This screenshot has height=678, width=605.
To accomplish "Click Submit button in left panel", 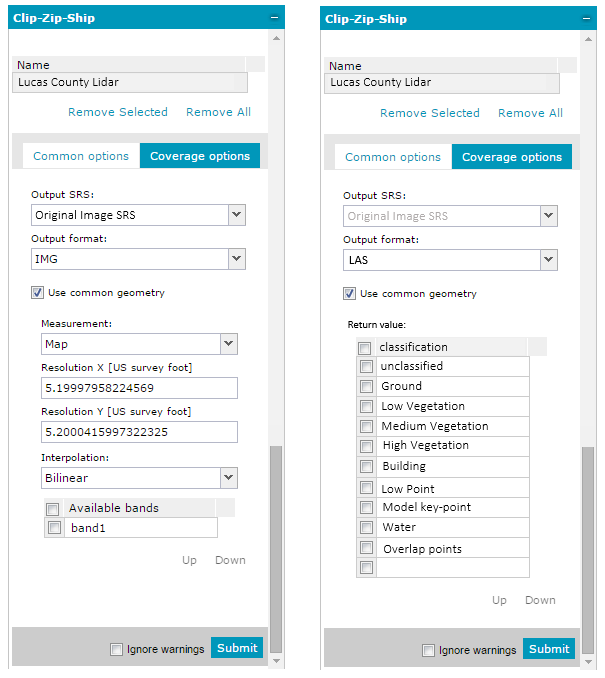I will point(237,648).
